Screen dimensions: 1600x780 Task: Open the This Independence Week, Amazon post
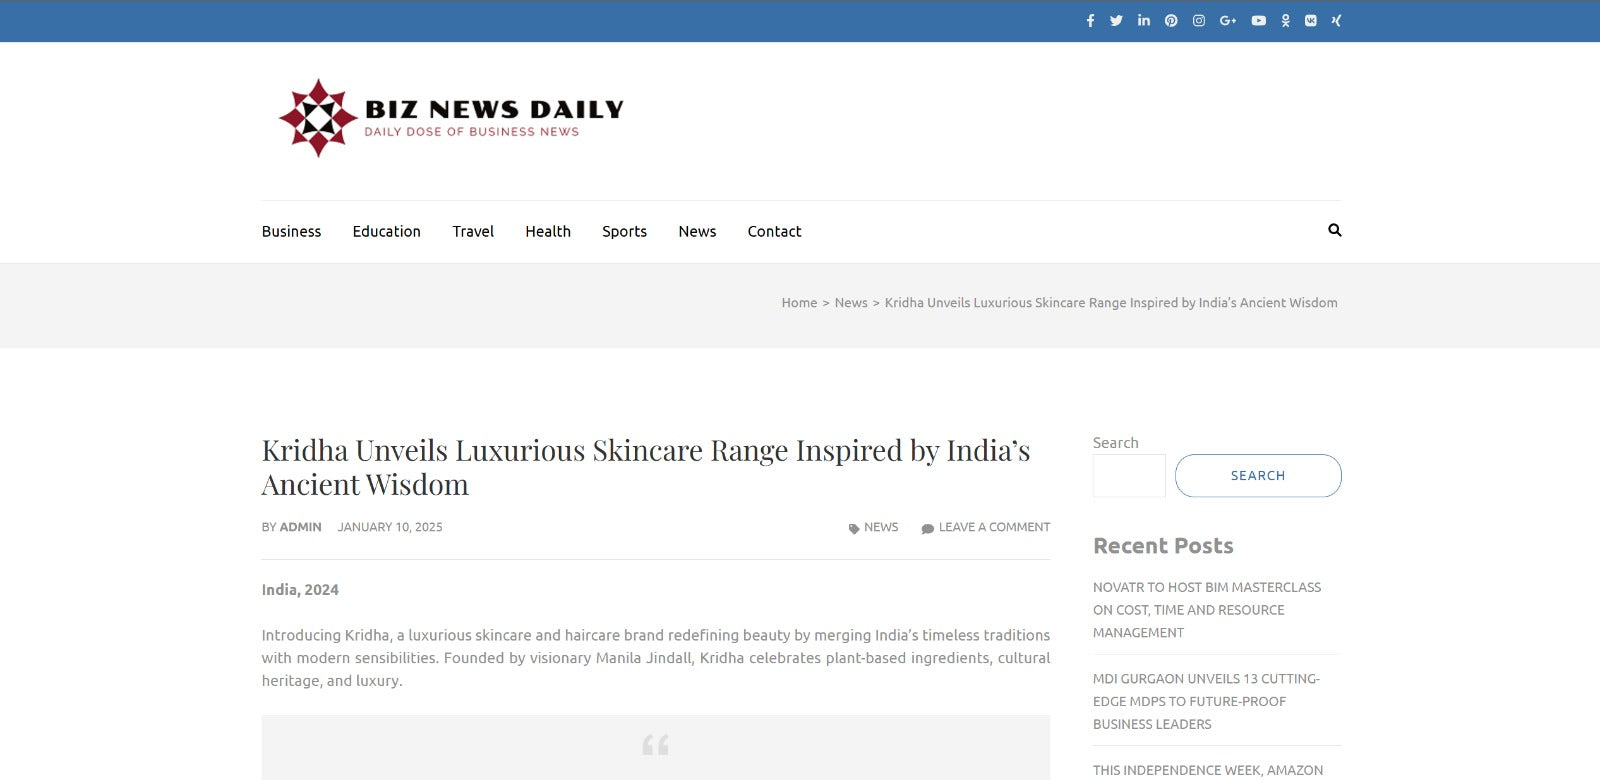(x=1208, y=770)
